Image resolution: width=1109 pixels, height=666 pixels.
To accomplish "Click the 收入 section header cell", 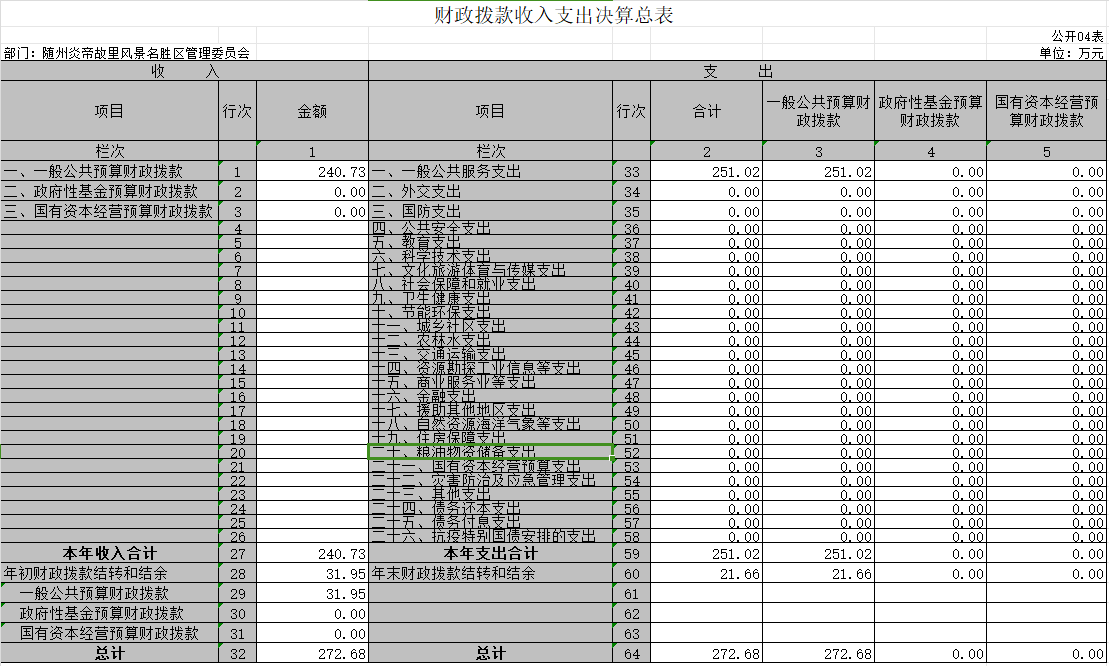I will (x=185, y=71).
